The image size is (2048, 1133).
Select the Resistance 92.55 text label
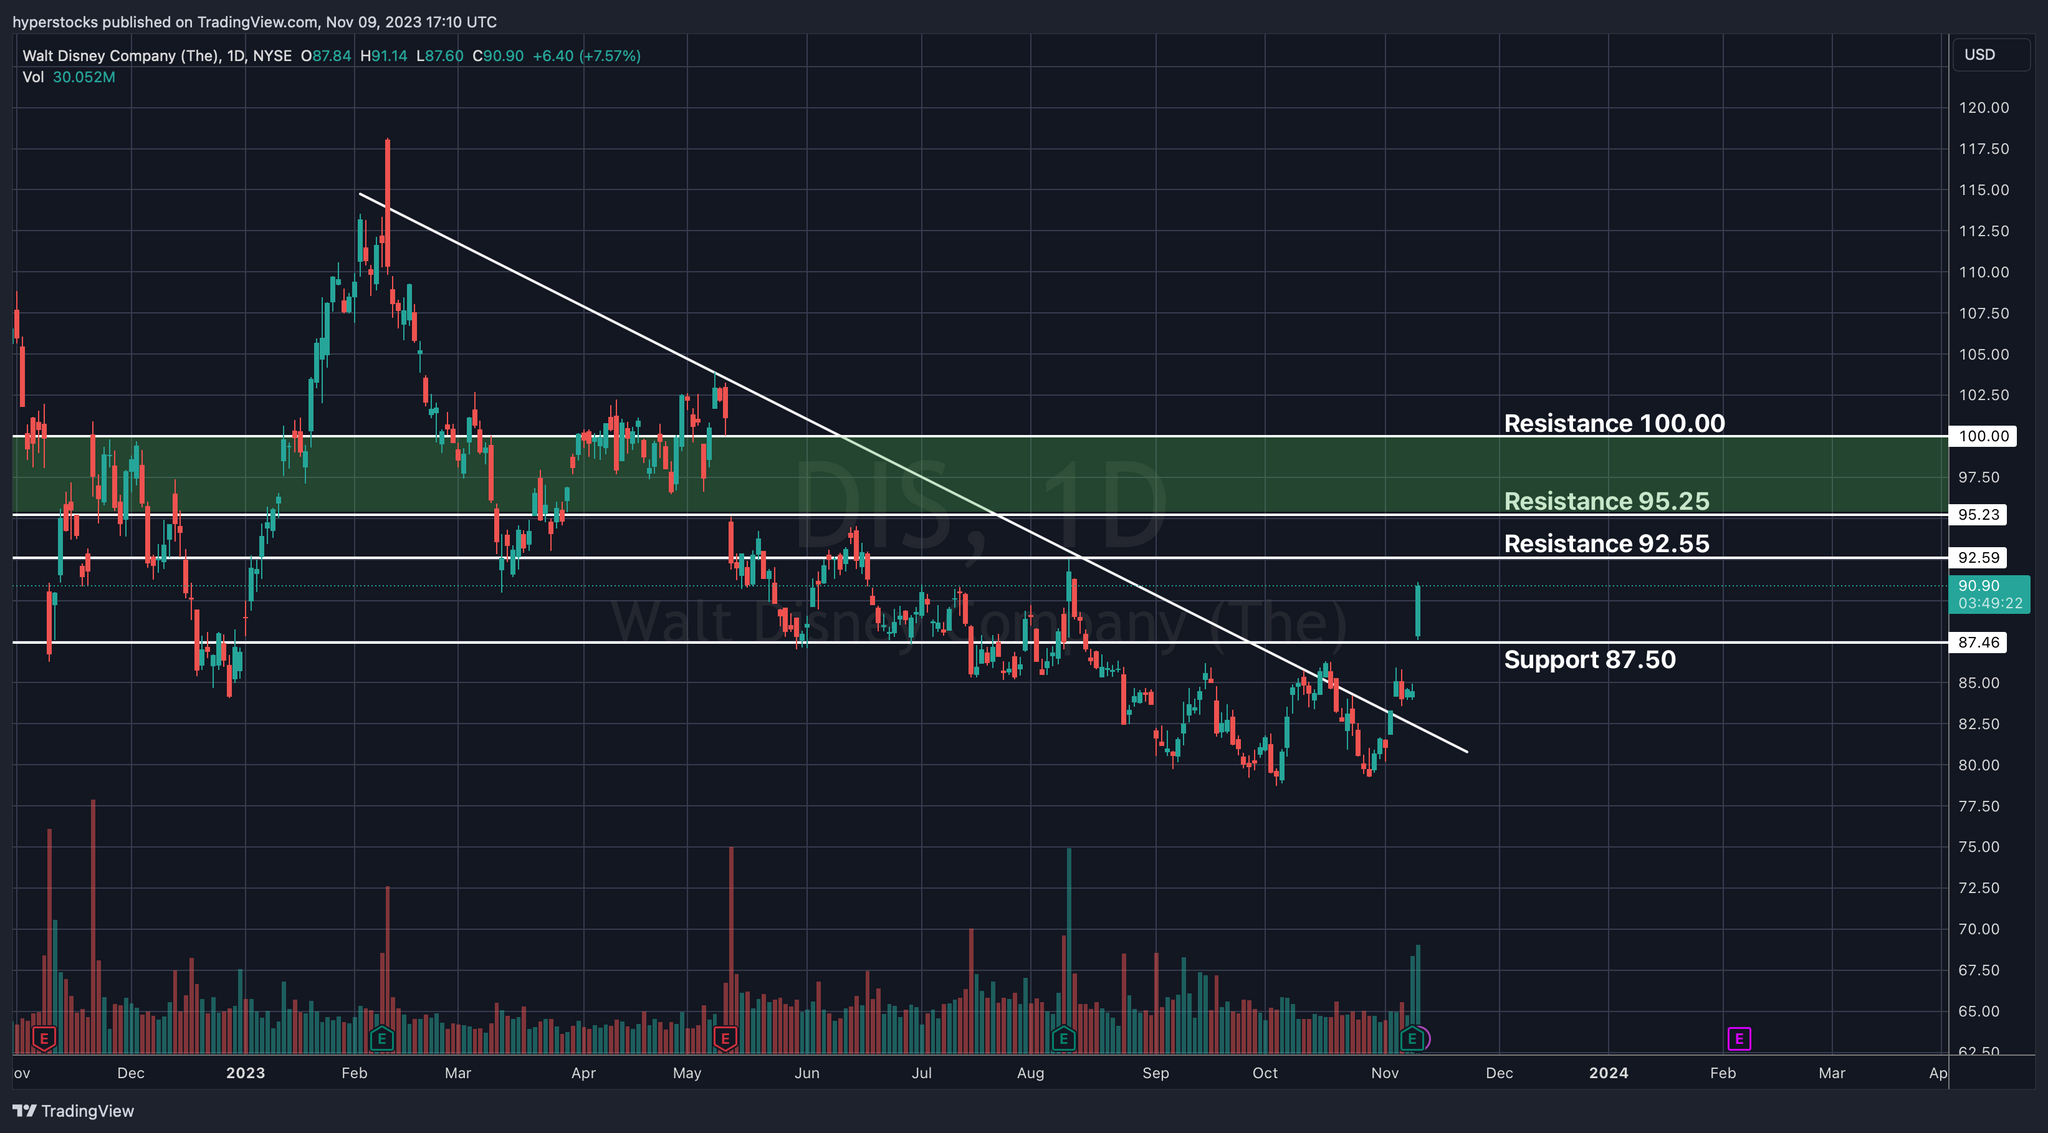click(x=1606, y=543)
